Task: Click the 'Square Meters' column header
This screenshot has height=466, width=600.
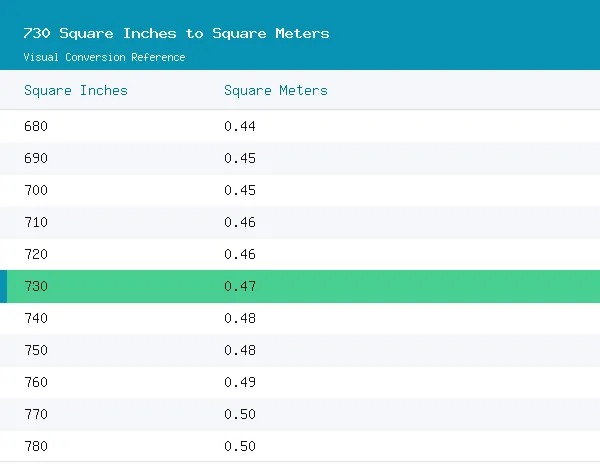Action: (276, 91)
